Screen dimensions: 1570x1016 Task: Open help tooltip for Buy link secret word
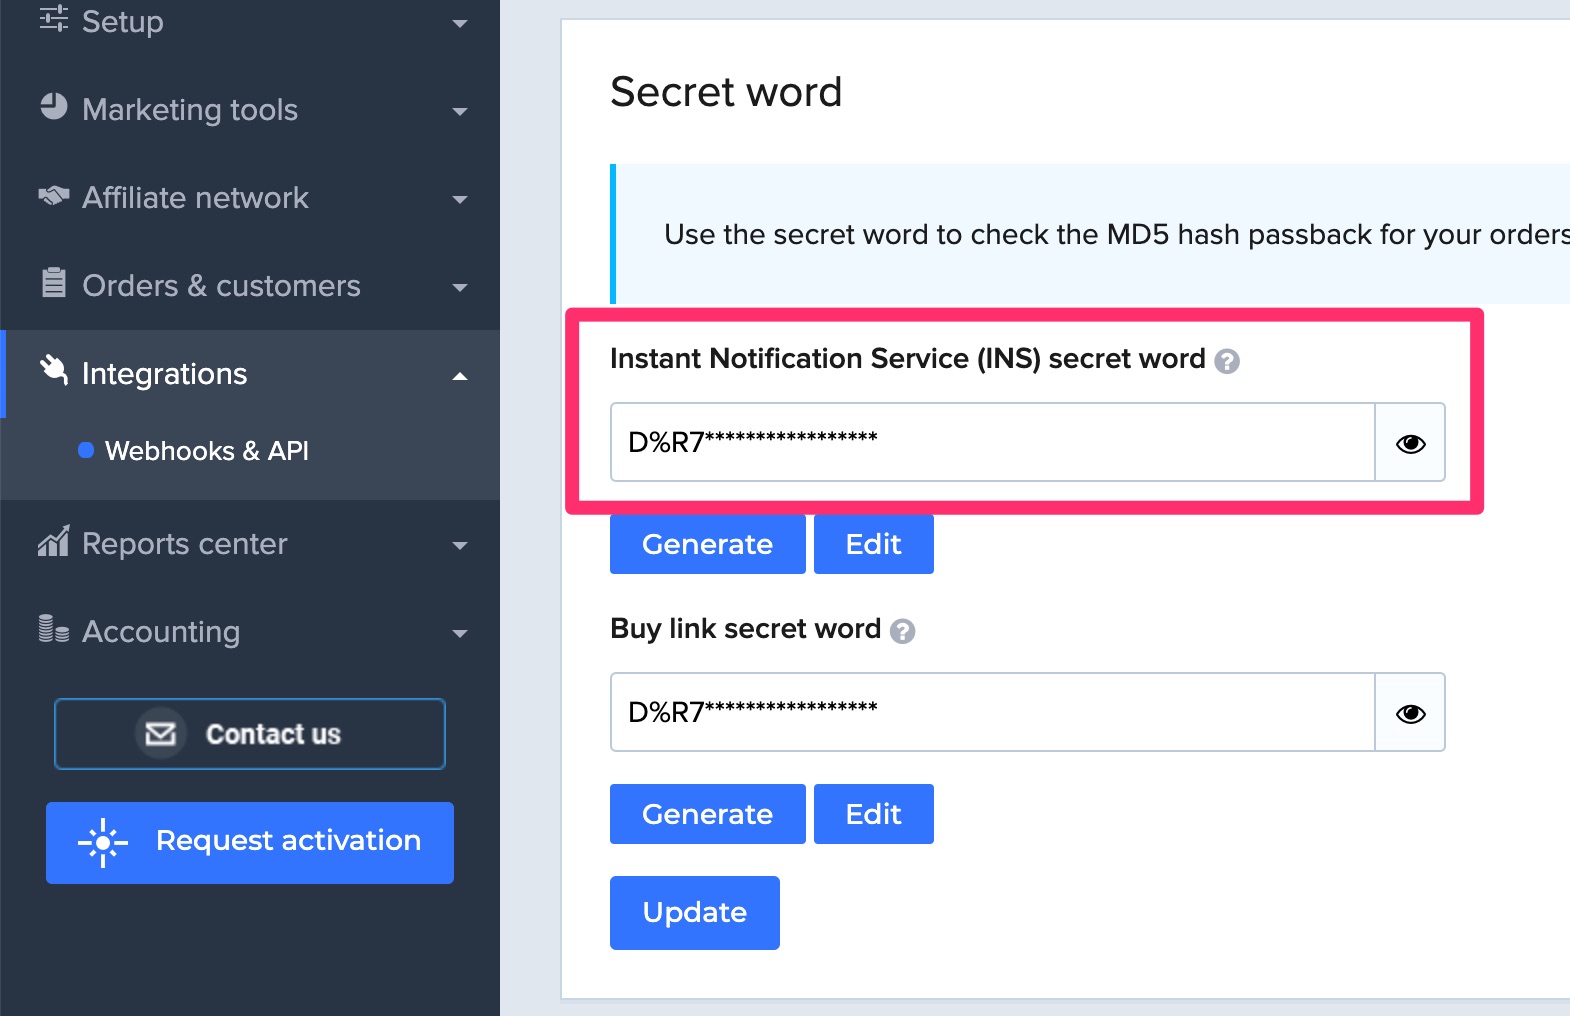(902, 631)
